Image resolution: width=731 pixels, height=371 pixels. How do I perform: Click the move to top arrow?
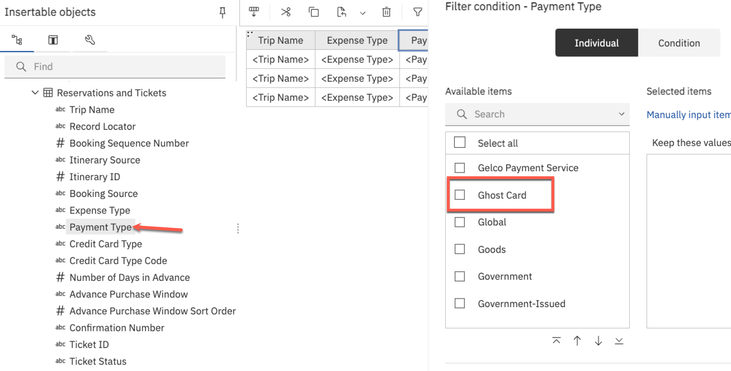556,341
